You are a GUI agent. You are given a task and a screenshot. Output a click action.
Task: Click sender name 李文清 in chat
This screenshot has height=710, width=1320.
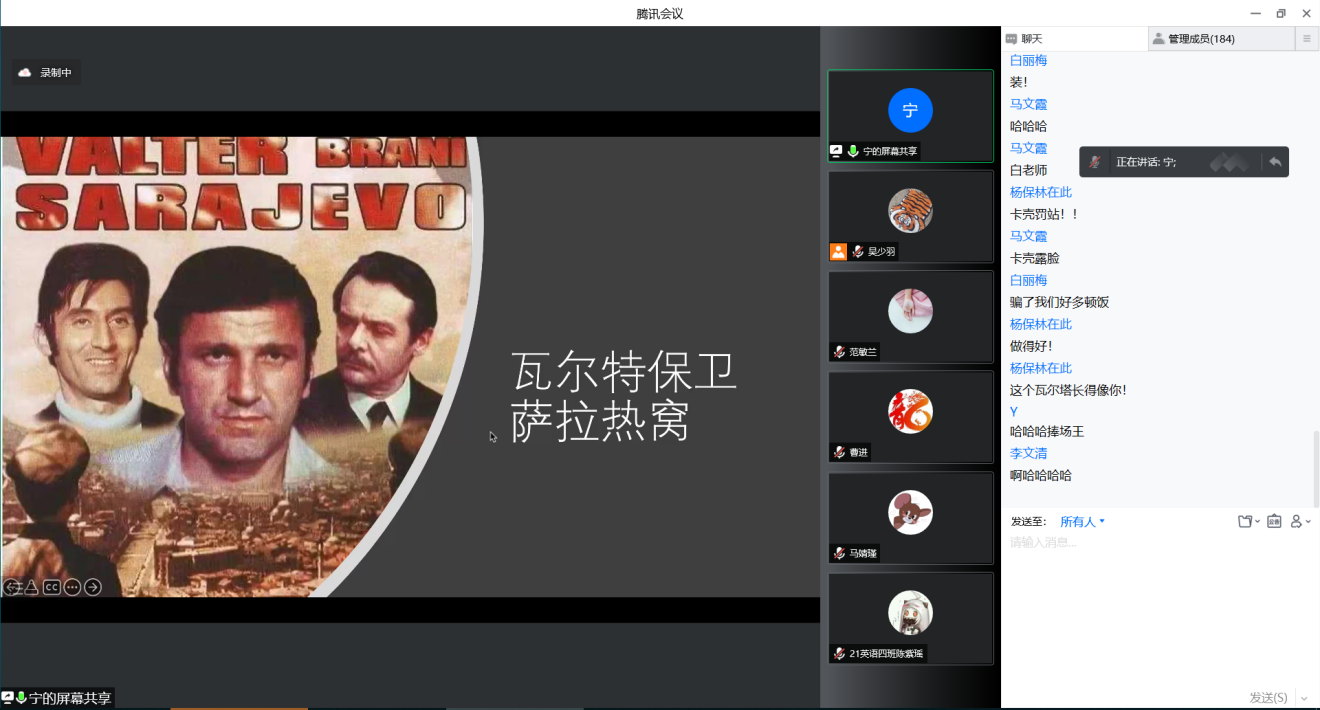tap(1028, 454)
